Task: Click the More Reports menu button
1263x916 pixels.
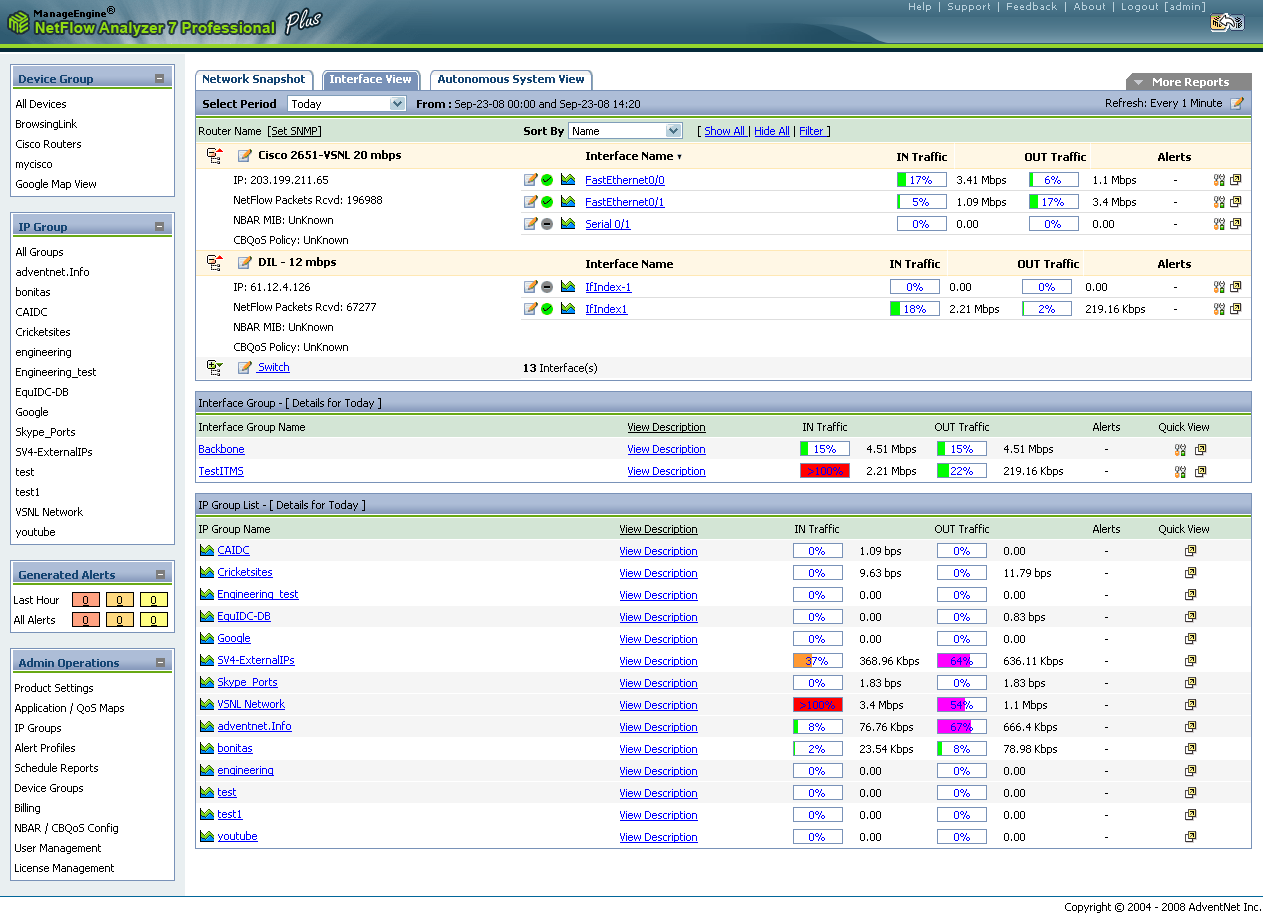Action: click(x=1189, y=82)
